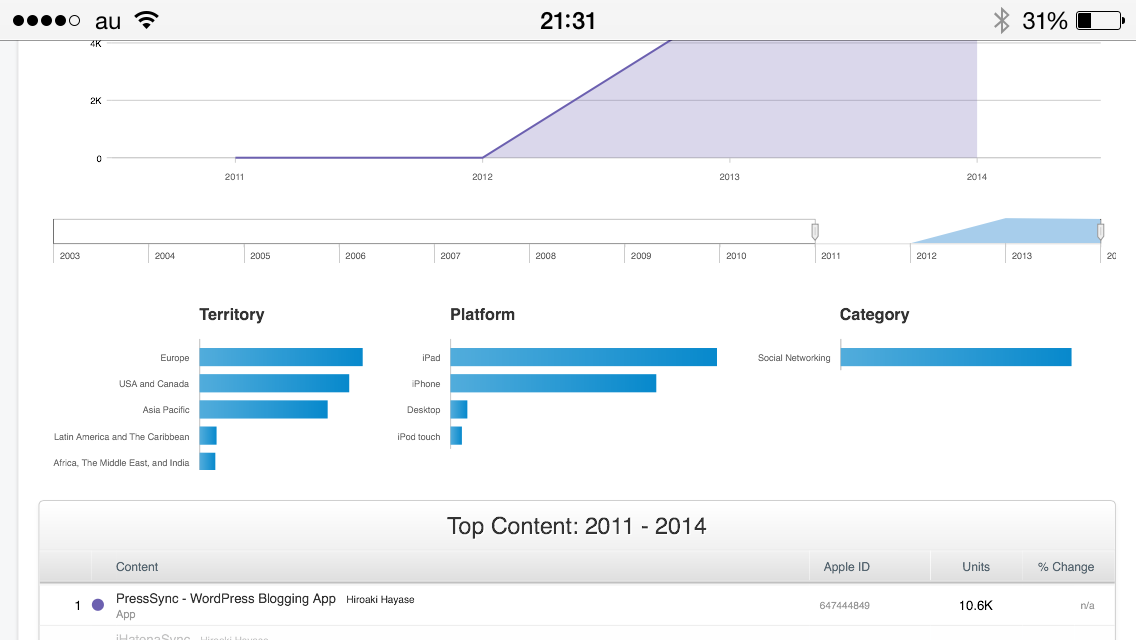Open PressSync - WordPress Blogging App link

click(226, 599)
